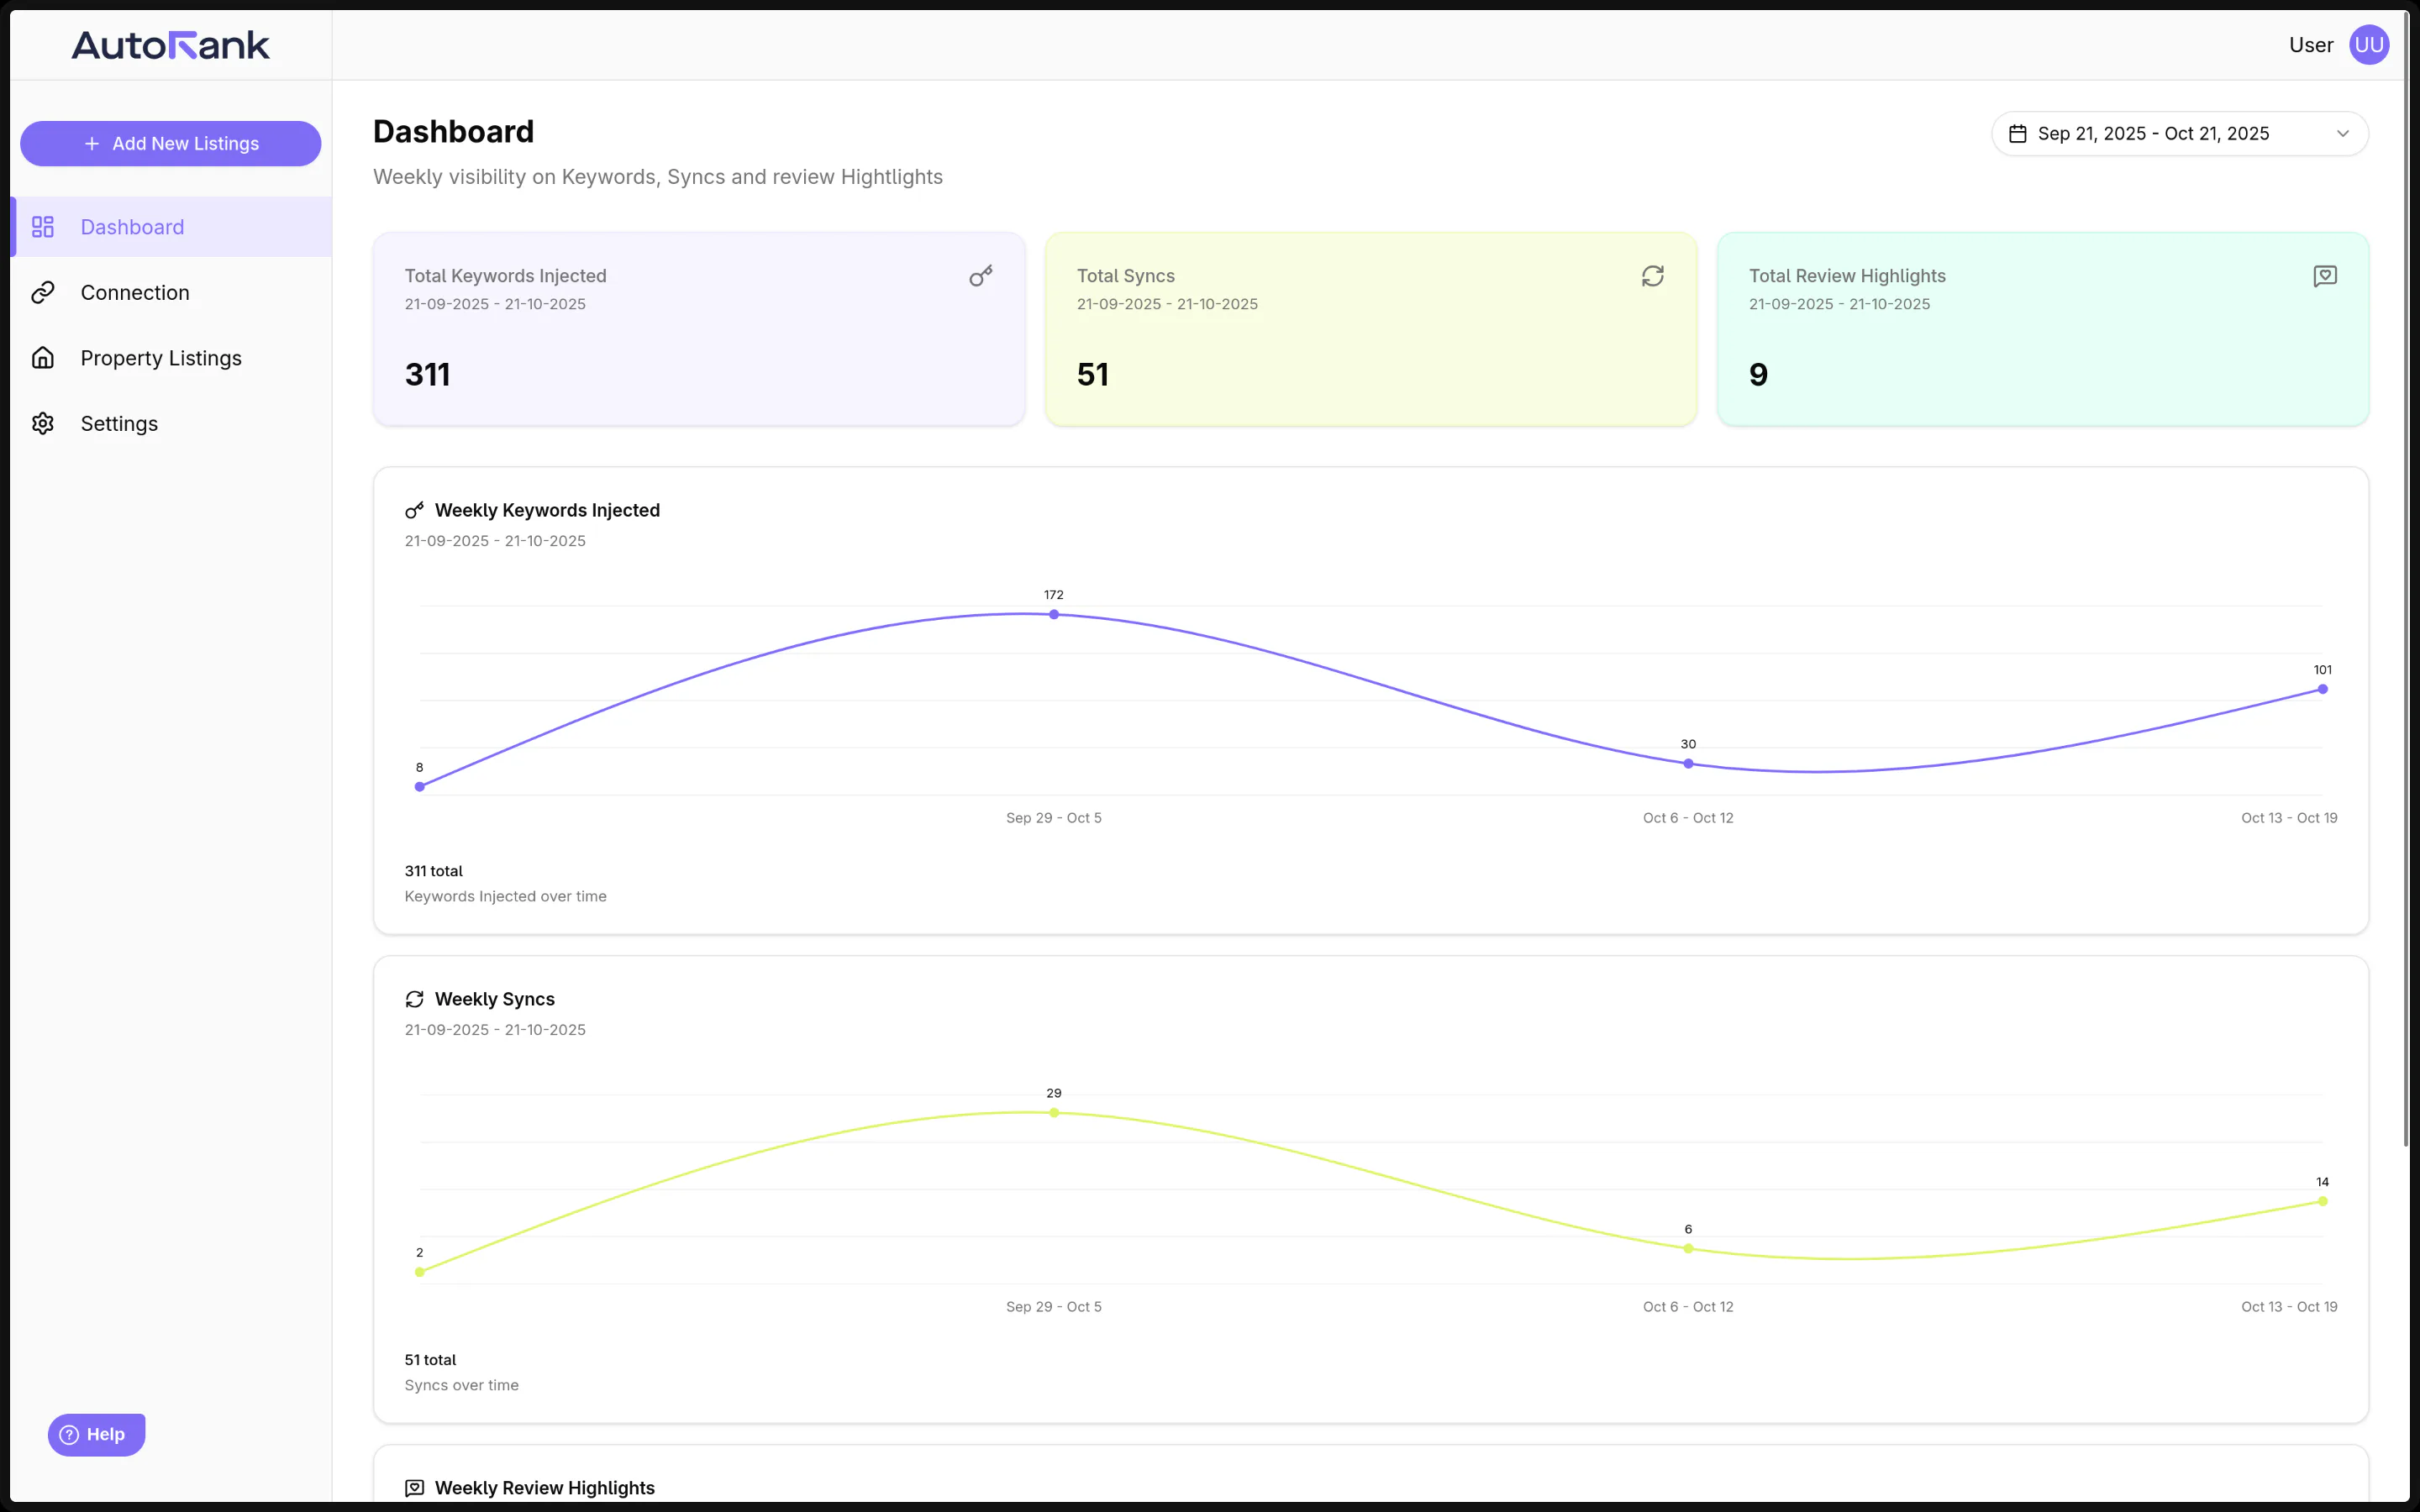Click the plus icon in Add New Listings
Image resolution: width=2420 pixels, height=1512 pixels.
coord(92,144)
